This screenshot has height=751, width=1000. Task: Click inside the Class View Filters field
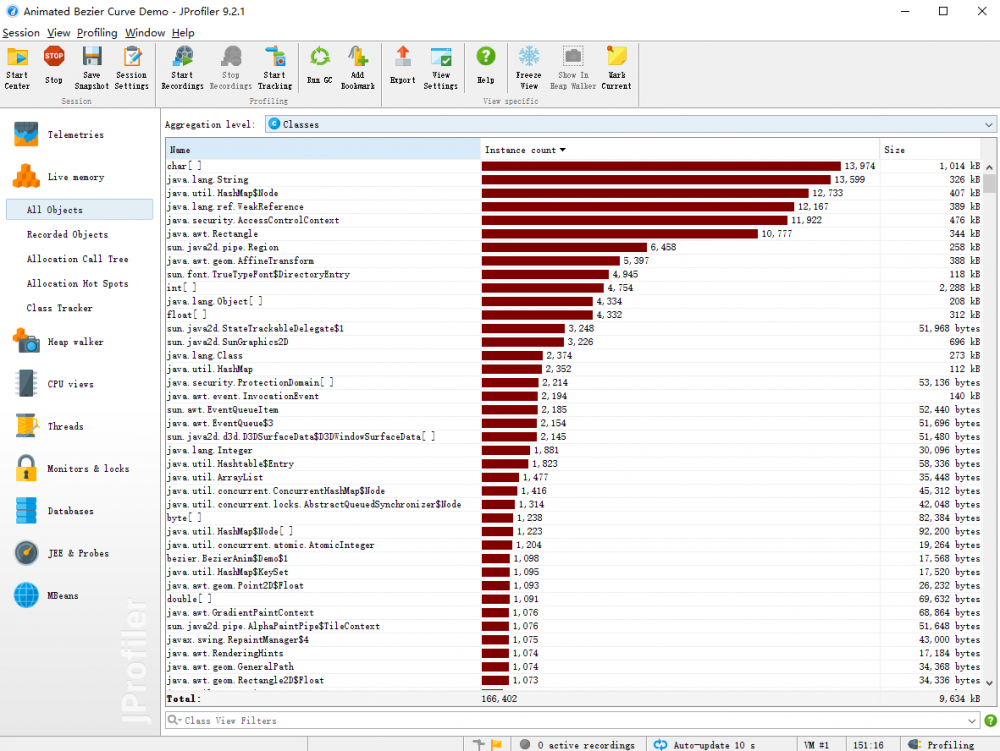click(x=560, y=721)
